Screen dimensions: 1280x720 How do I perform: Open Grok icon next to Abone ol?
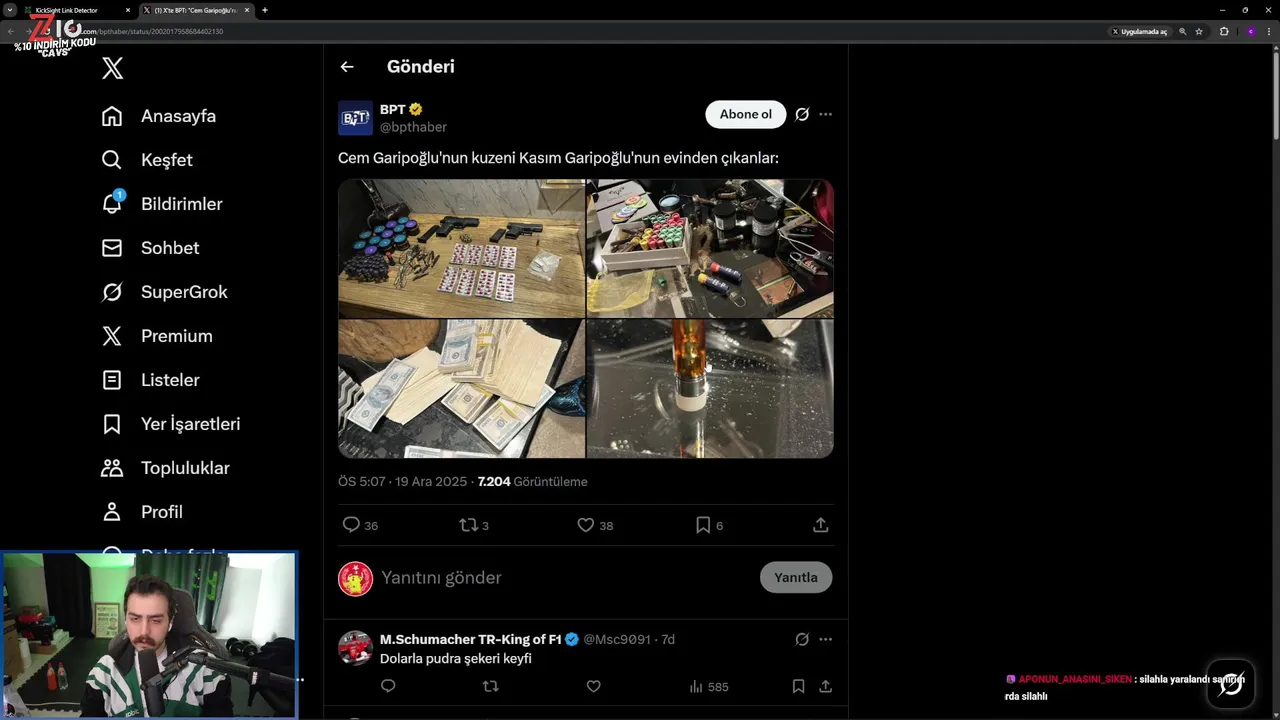coord(802,114)
